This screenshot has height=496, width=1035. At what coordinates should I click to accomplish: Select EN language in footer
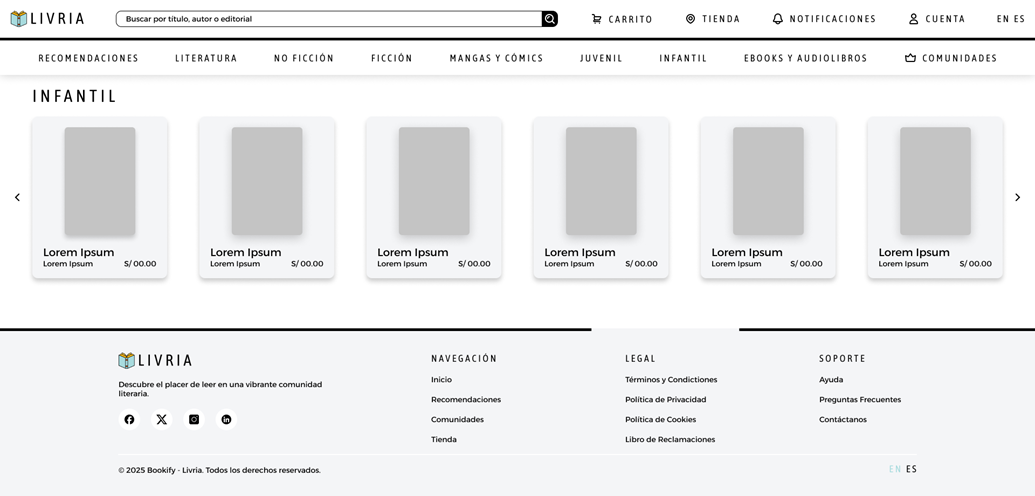pyautogui.click(x=895, y=470)
